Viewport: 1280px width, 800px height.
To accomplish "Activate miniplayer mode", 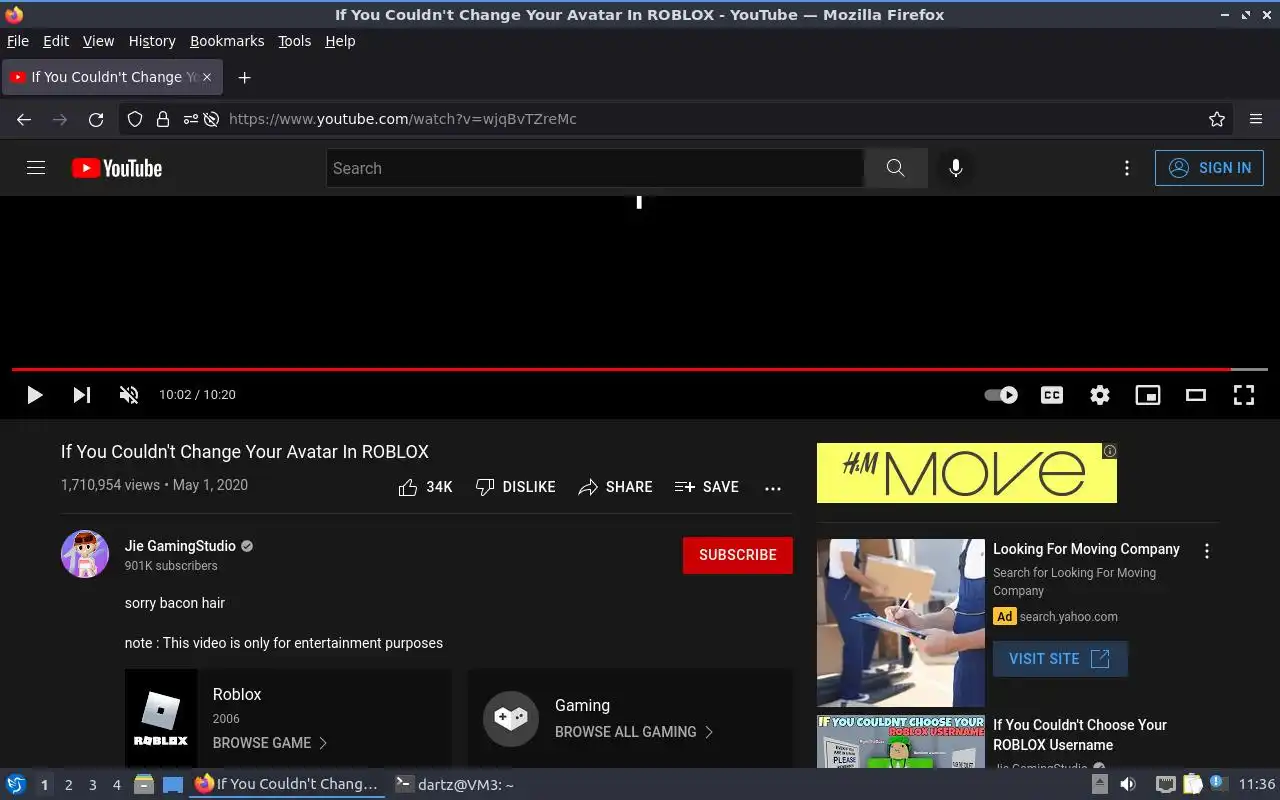I will (x=1148, y=395).
